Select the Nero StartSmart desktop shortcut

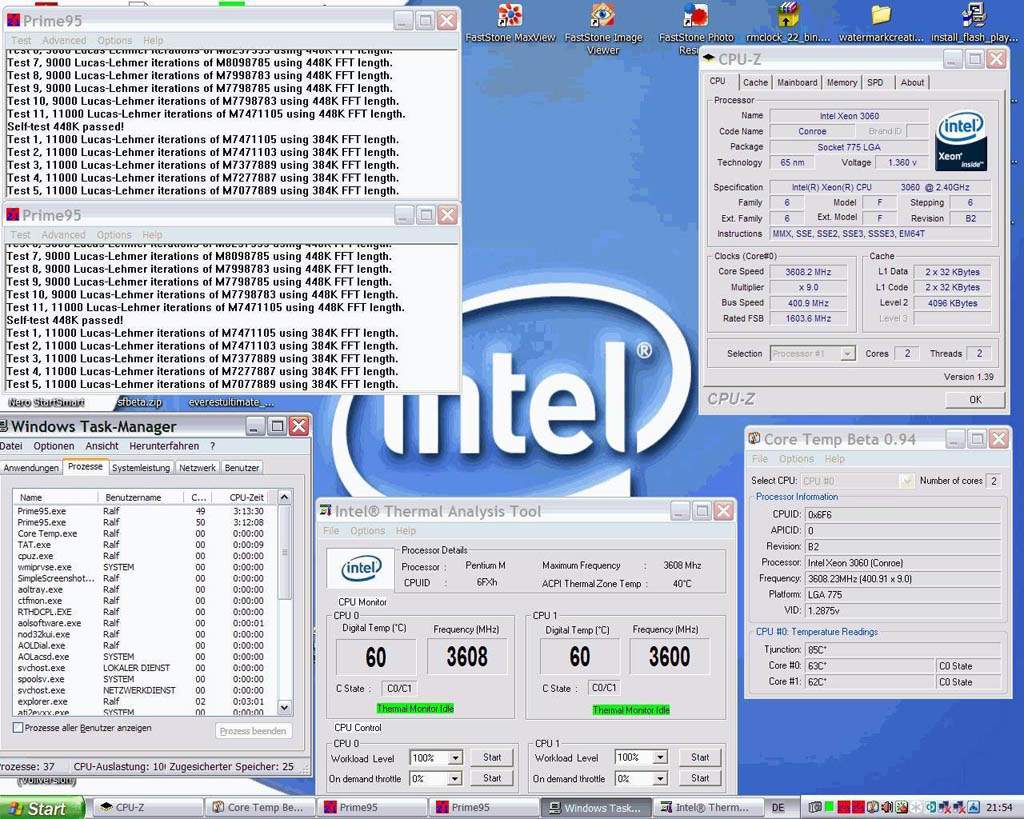tap(46, 402)
